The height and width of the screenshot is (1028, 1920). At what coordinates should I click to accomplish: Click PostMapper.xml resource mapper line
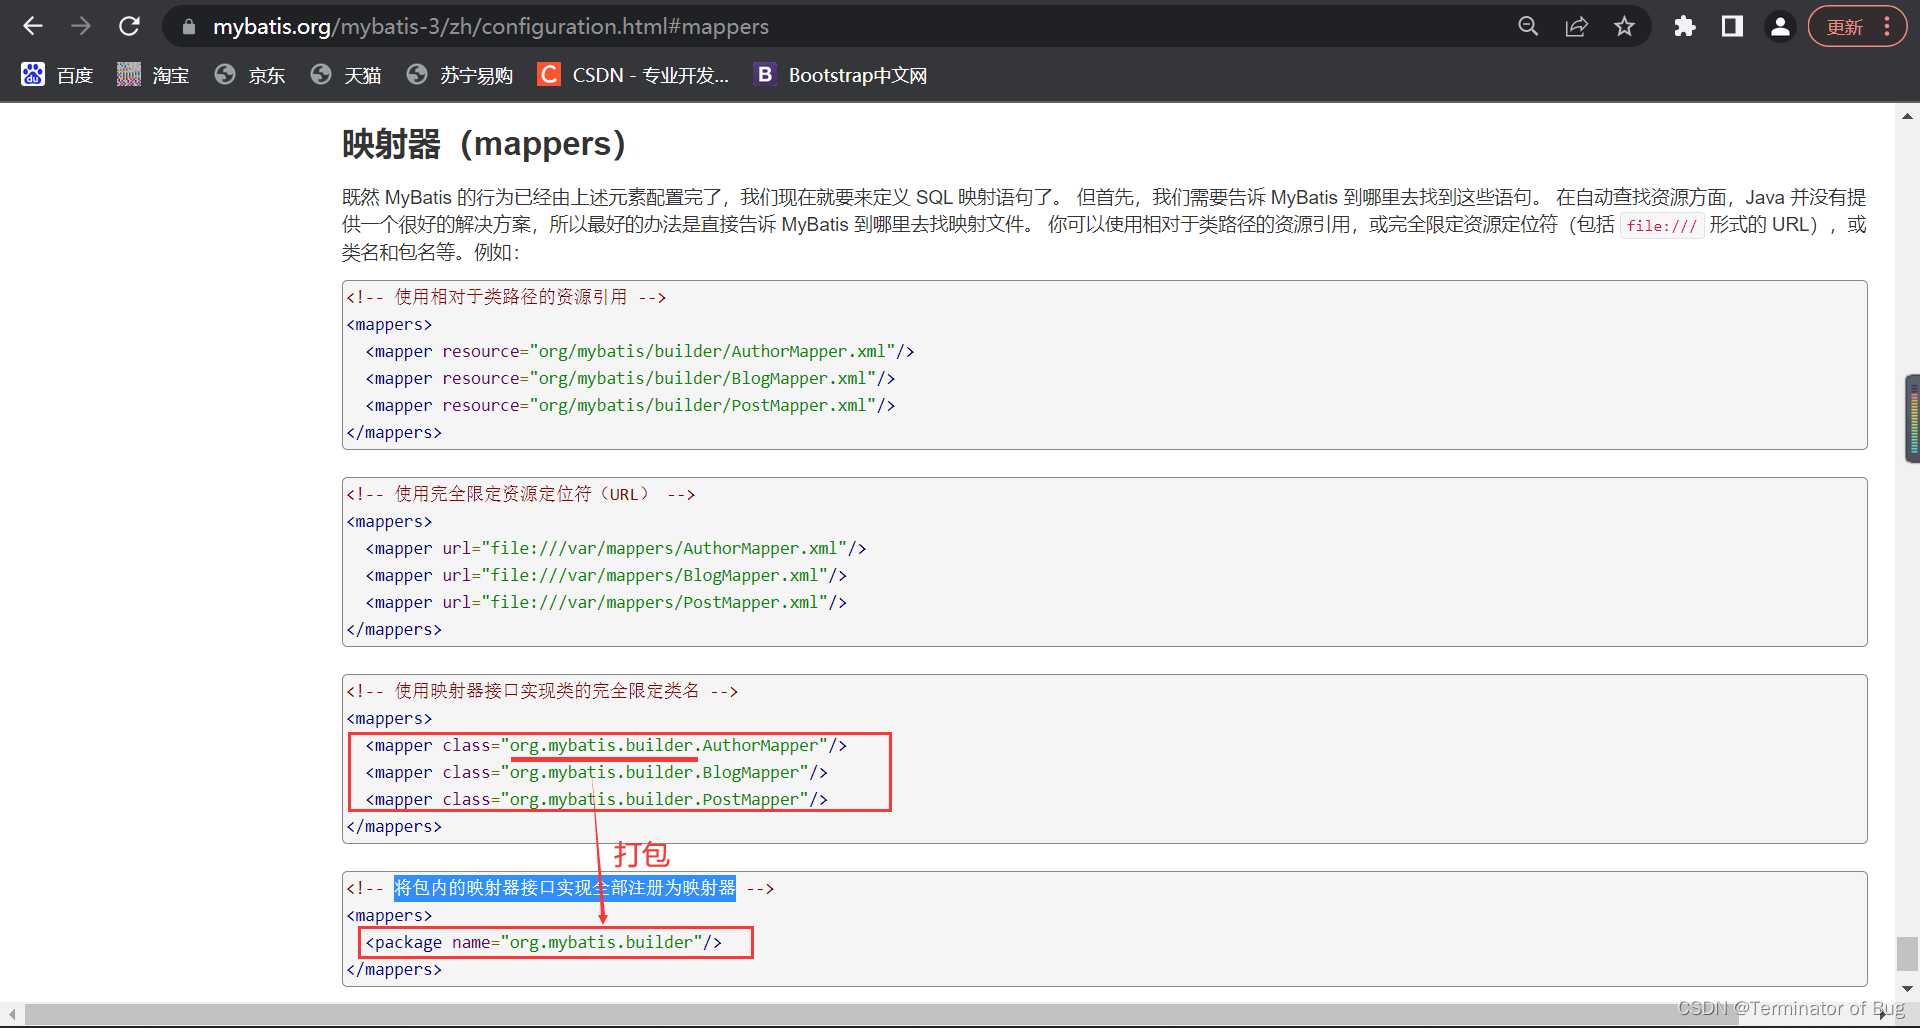(x=630, y=405)
